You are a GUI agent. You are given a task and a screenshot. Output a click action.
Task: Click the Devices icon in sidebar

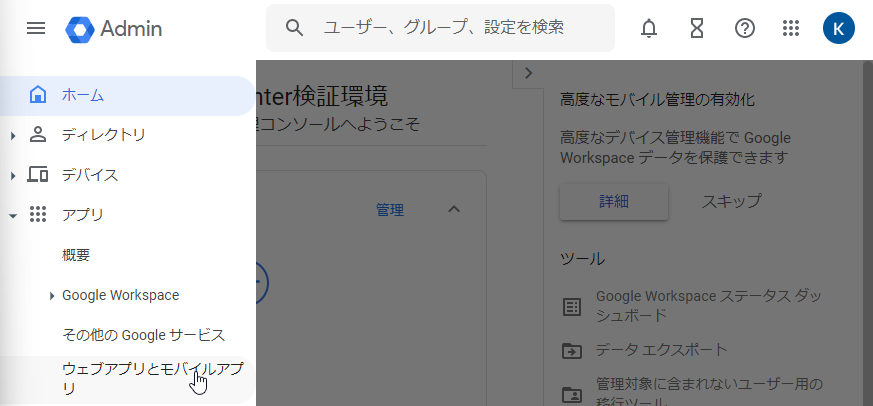[x=37, y=175]
